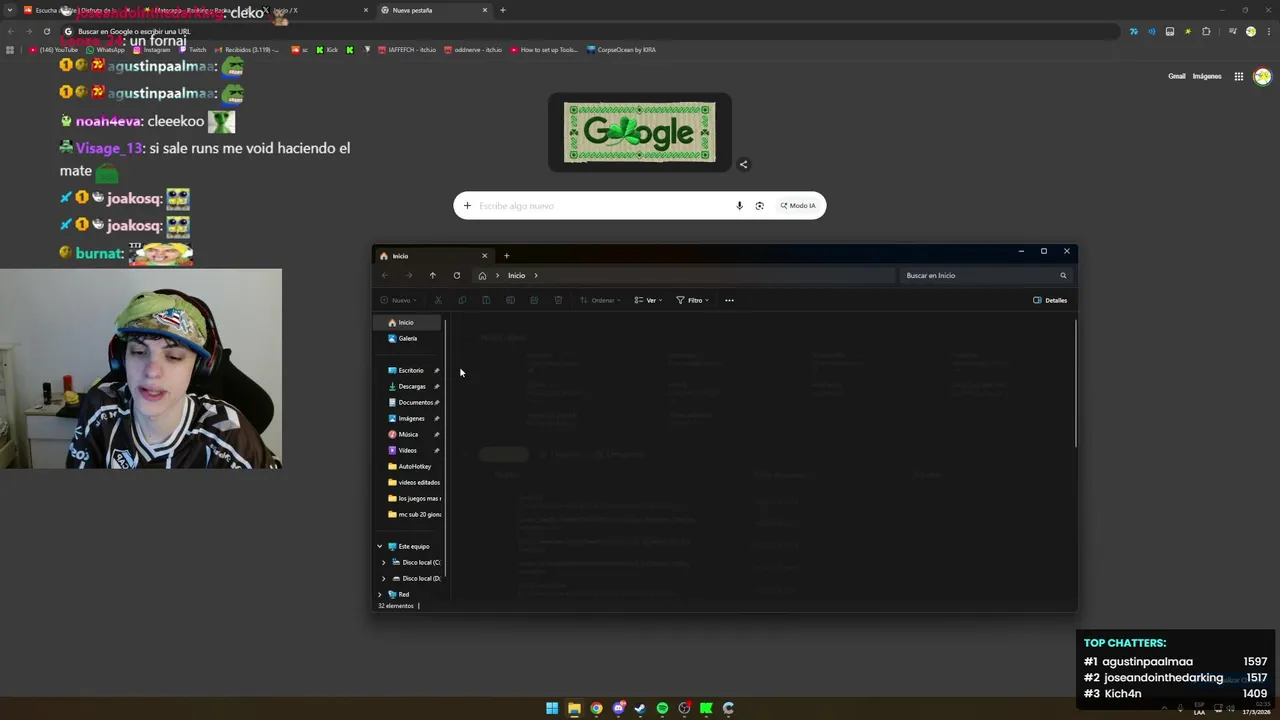1280x720 pixels.
Task: Open the Kick bookmark
Action: click(326, 49)
